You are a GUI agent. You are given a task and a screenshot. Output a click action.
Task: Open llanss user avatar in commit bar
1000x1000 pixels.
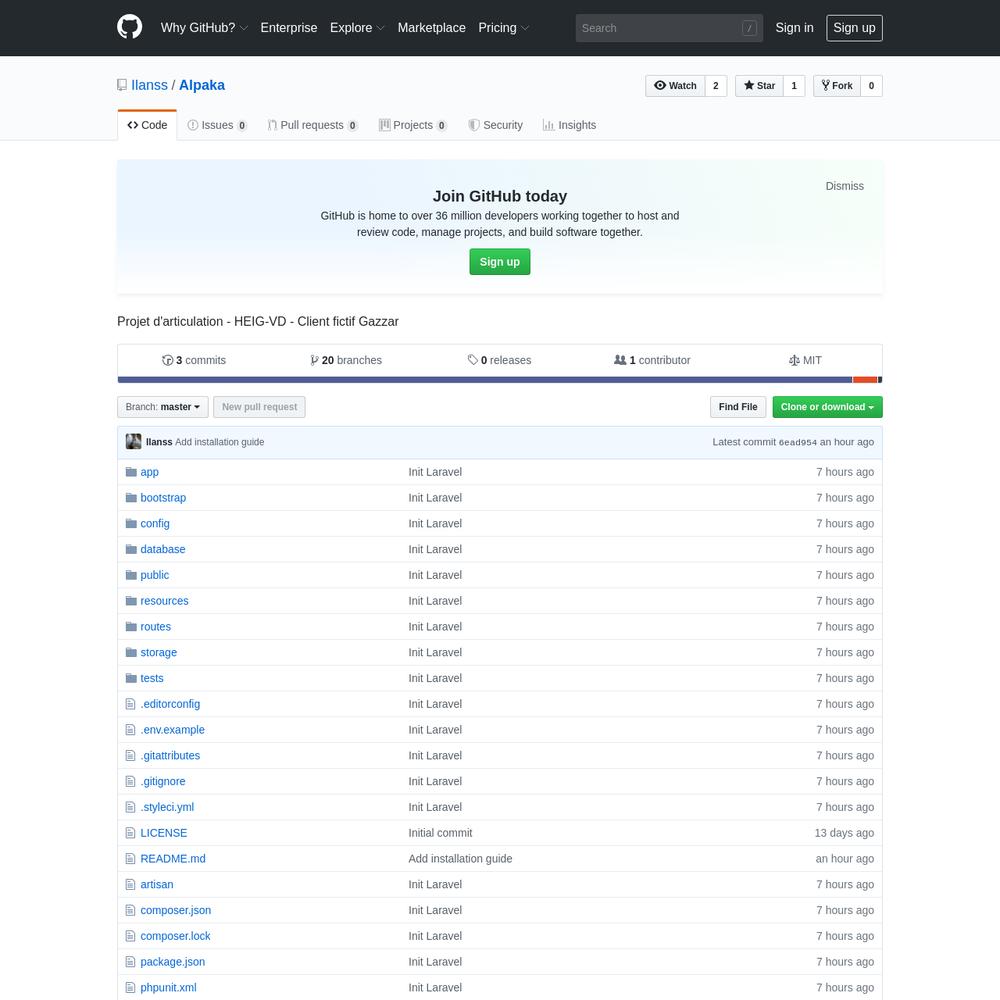[133, 441]
